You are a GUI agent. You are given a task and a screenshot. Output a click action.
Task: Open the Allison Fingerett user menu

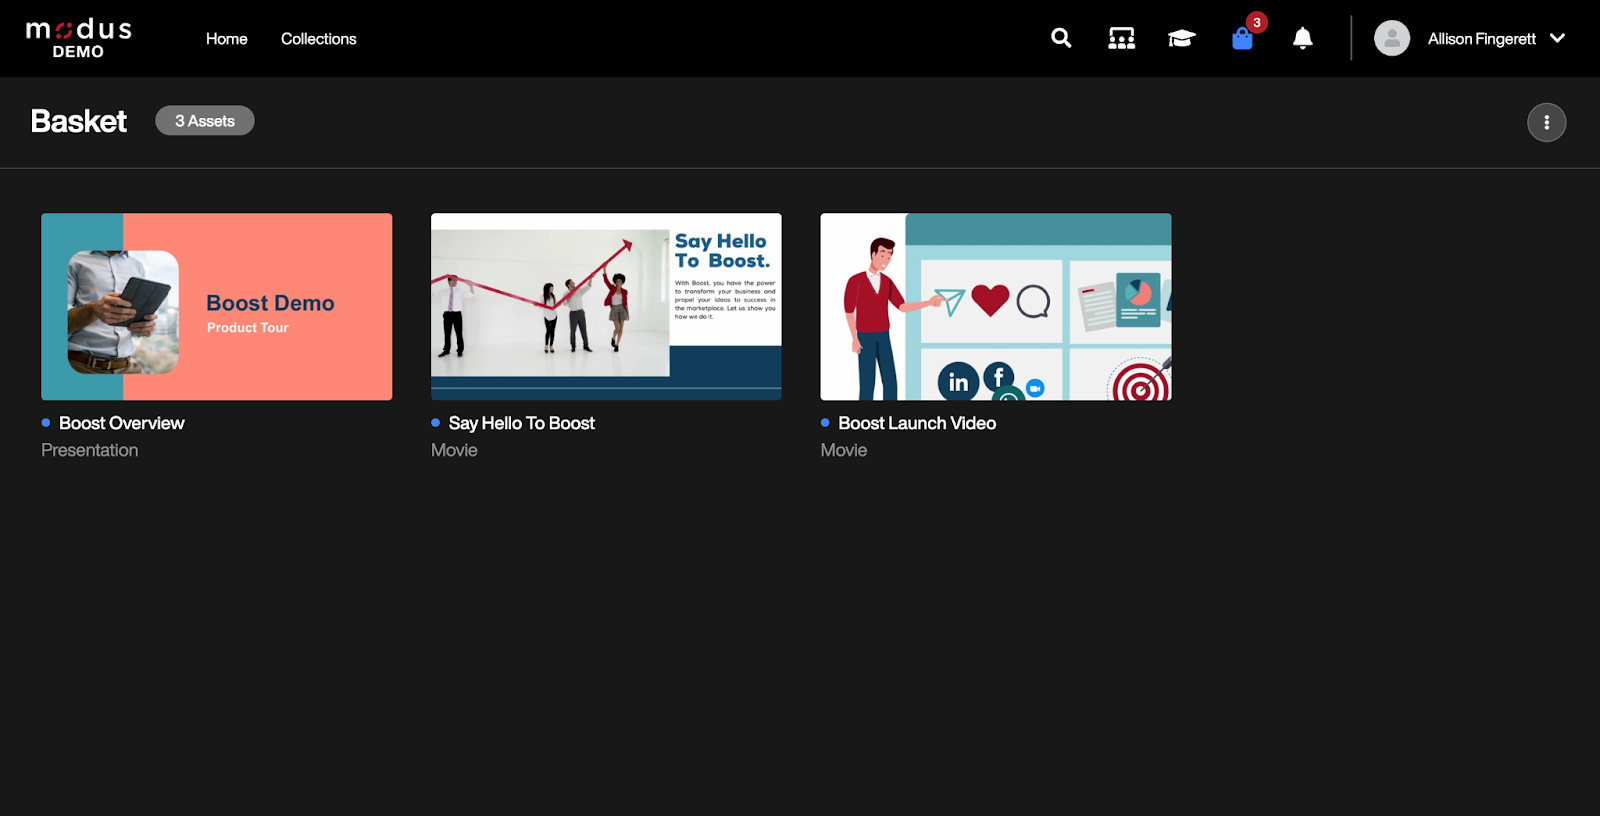click(1481, 39)
